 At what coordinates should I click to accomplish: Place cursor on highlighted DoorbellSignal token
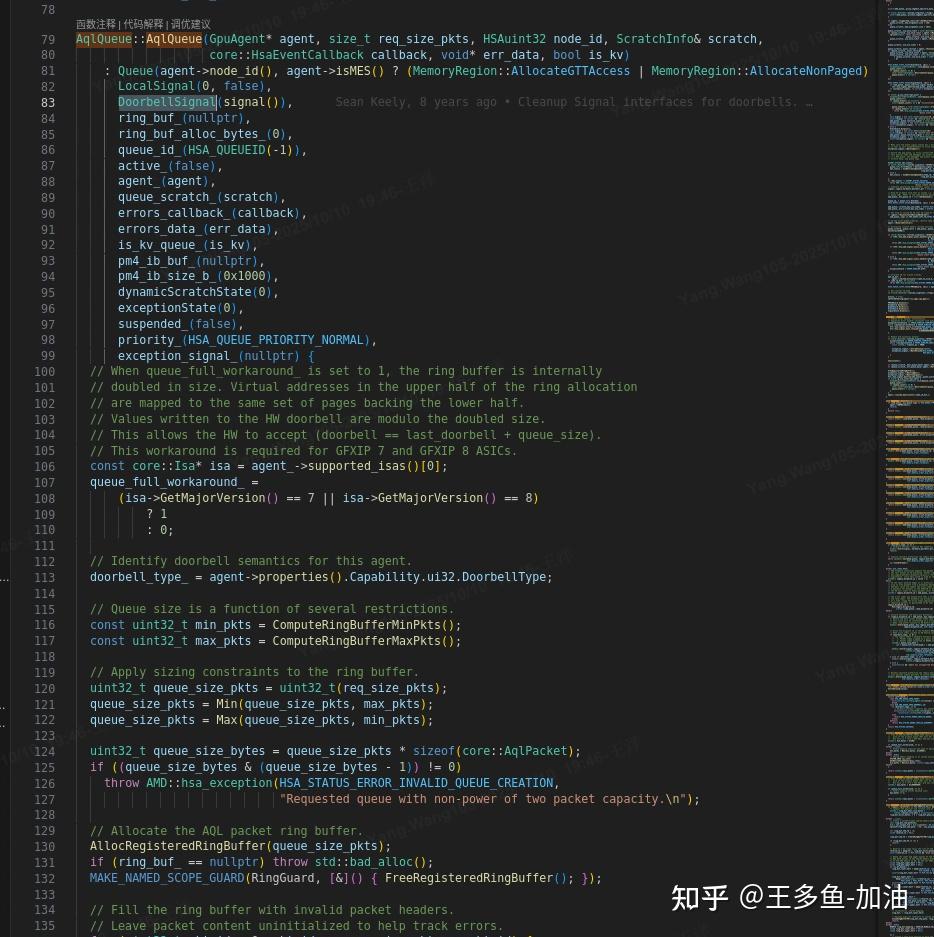[x=167, y=102]
